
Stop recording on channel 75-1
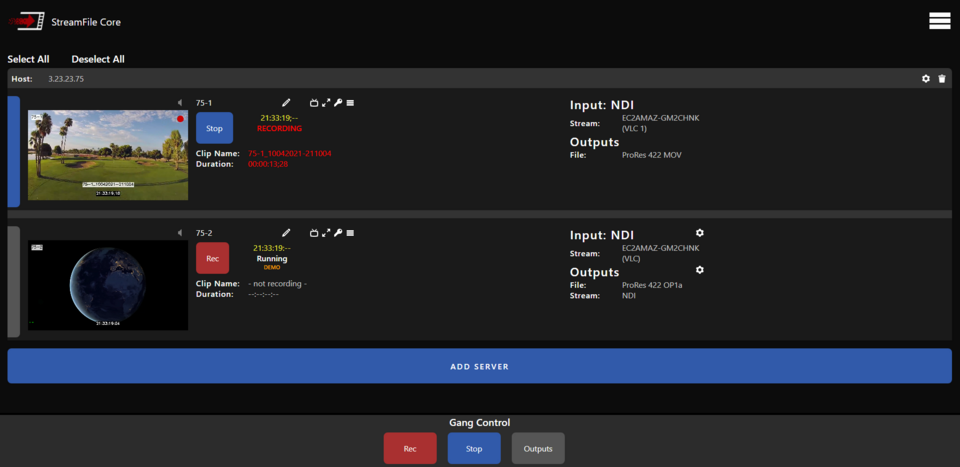[x=214, y=128]
